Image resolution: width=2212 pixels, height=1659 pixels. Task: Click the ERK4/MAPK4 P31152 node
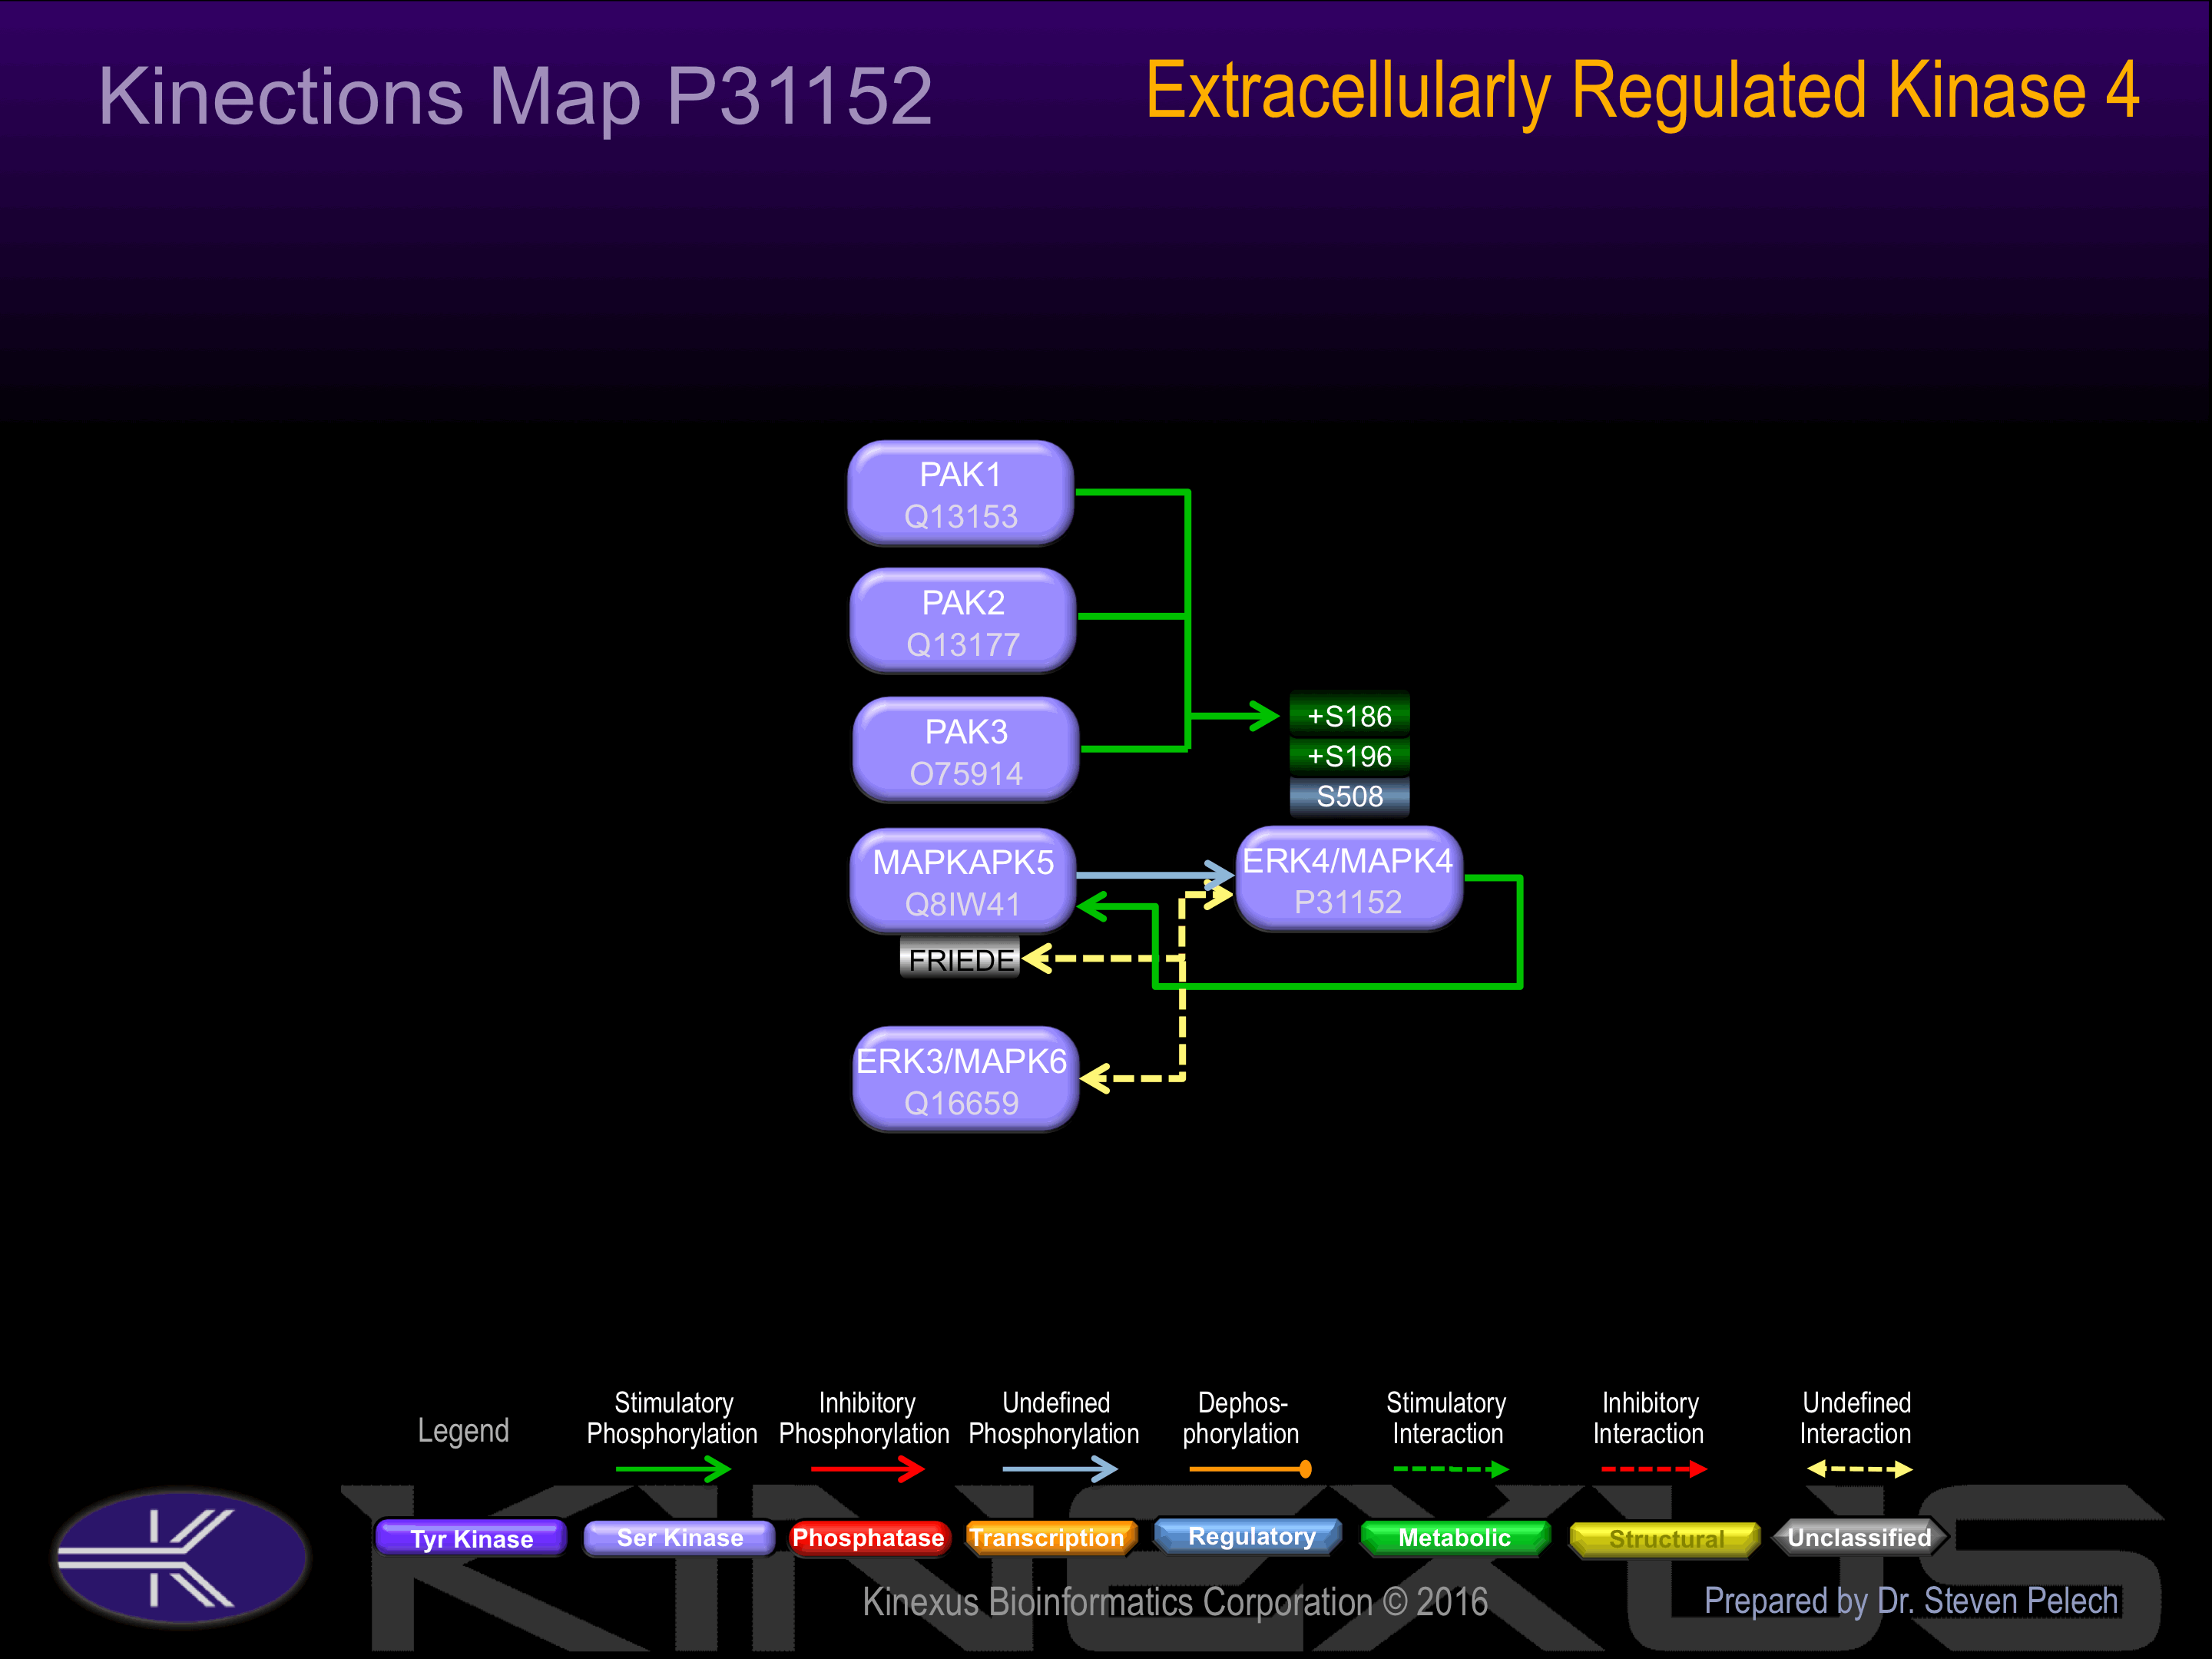pyautogui.click(x=1348, y=880)
